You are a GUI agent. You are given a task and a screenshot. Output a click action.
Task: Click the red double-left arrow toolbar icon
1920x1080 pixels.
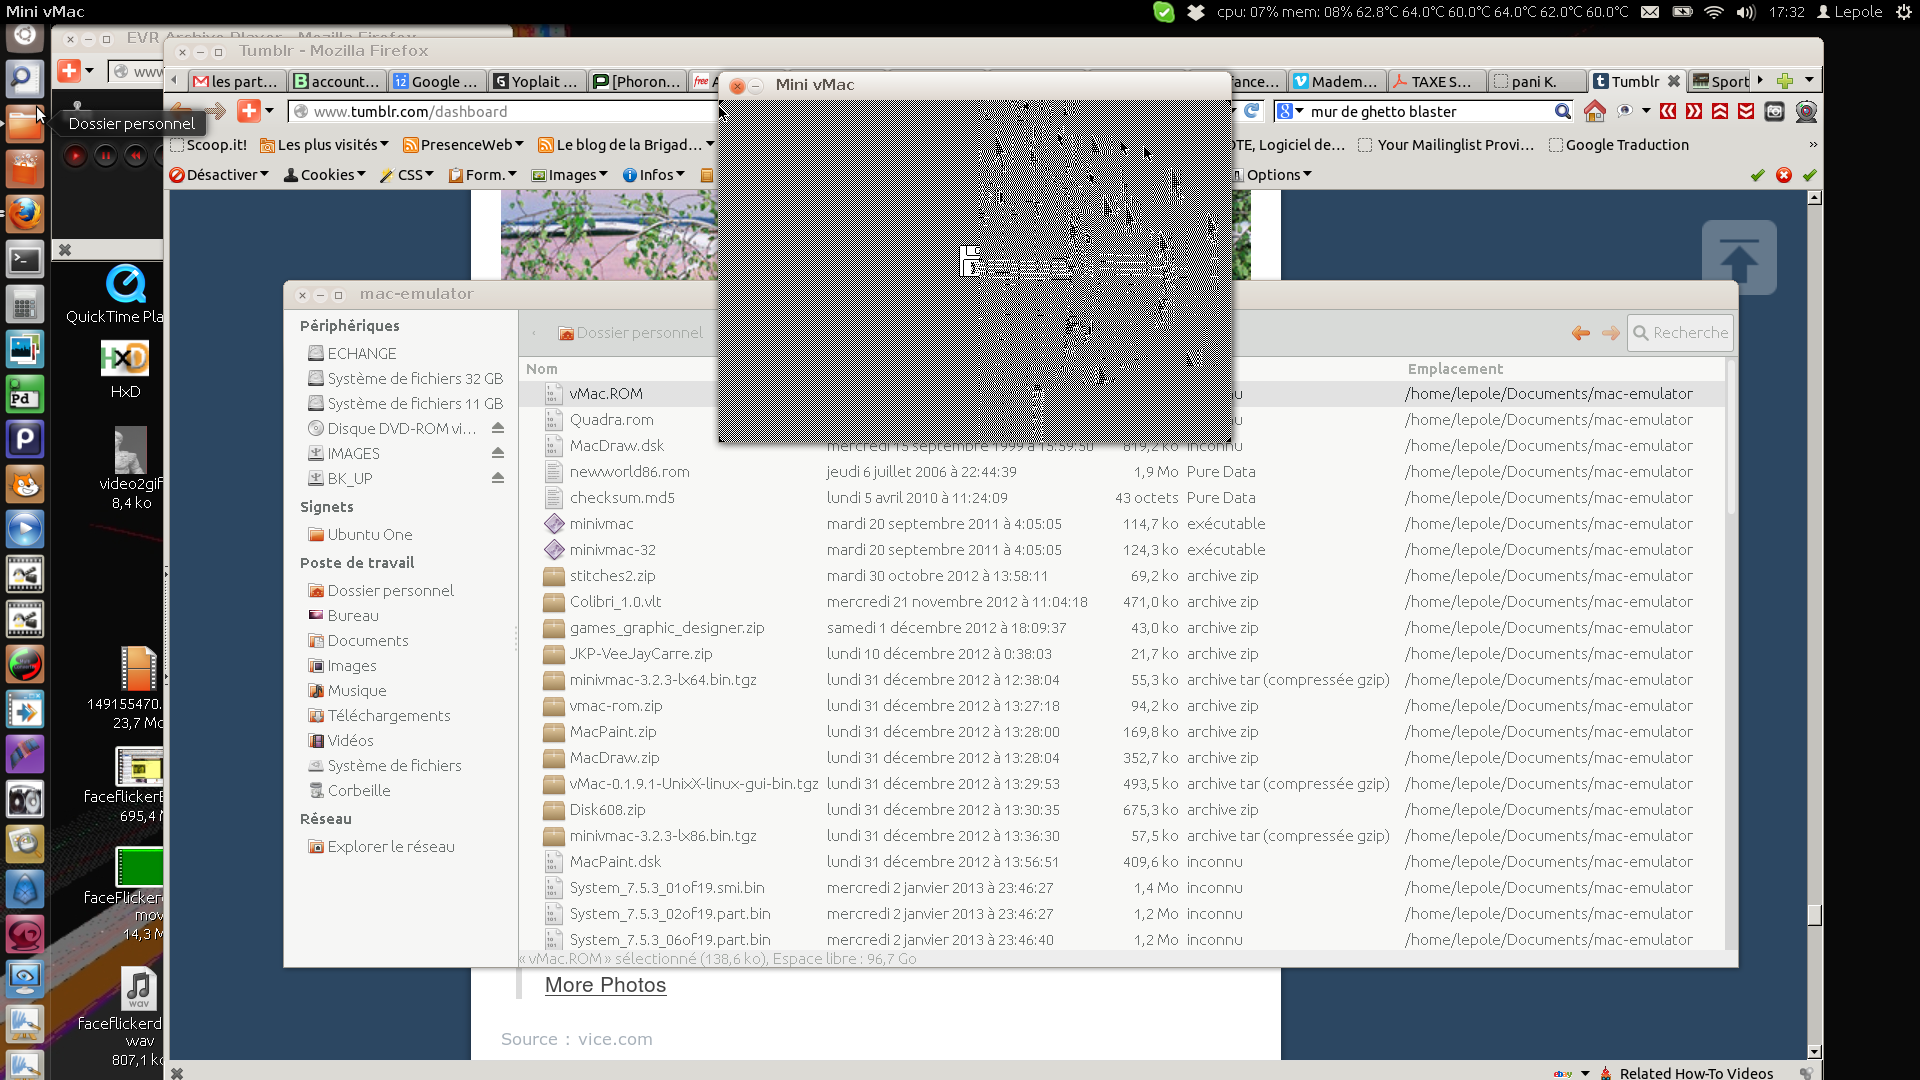[x=1668, y=112]
